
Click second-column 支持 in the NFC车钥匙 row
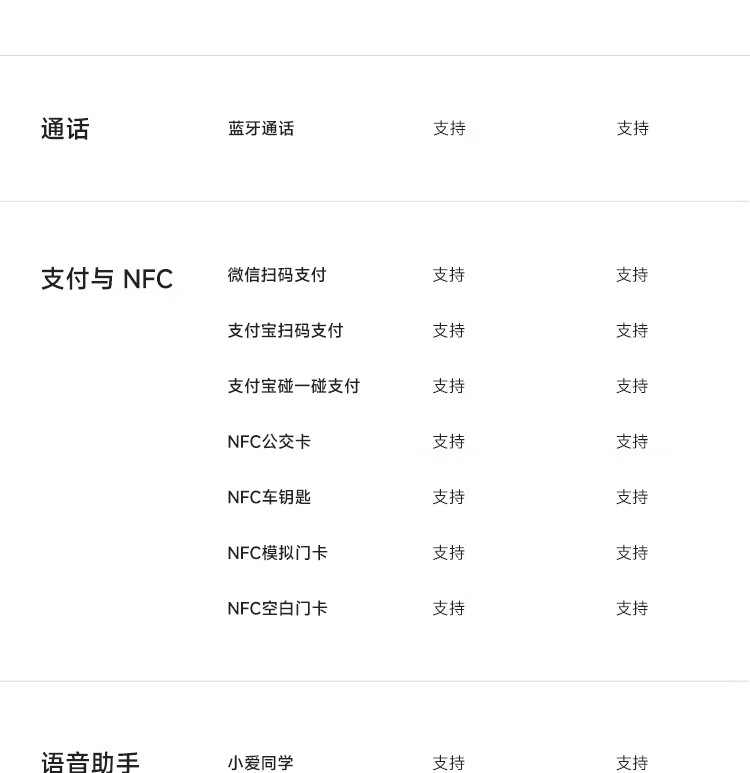pyautogui.click(x=632, y=497)
